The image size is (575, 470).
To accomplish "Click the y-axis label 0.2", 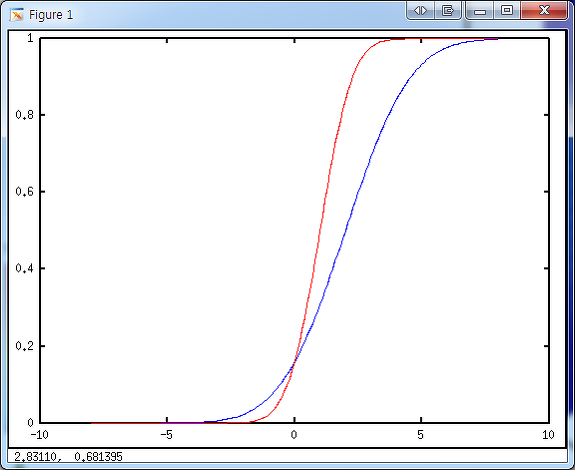I will tap(24, 346).
